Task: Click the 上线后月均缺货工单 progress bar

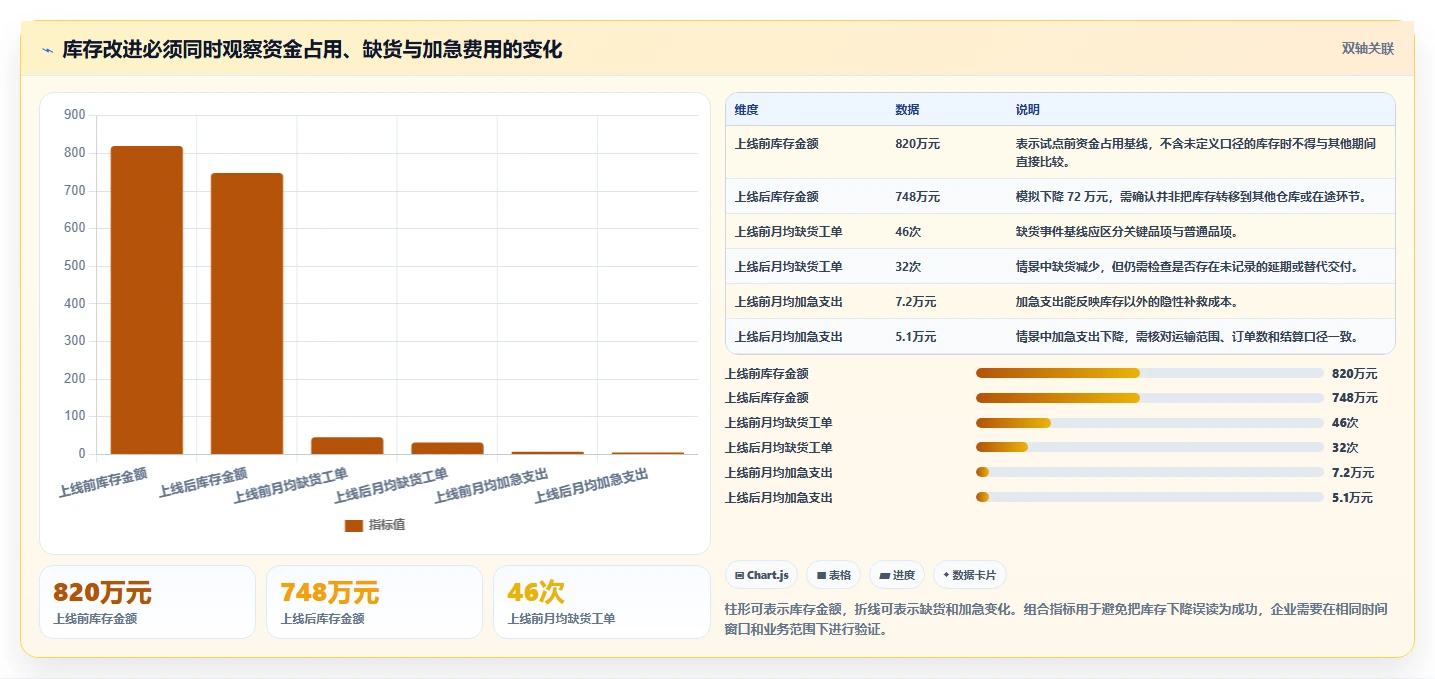Action: click(x=1150, y=447)
